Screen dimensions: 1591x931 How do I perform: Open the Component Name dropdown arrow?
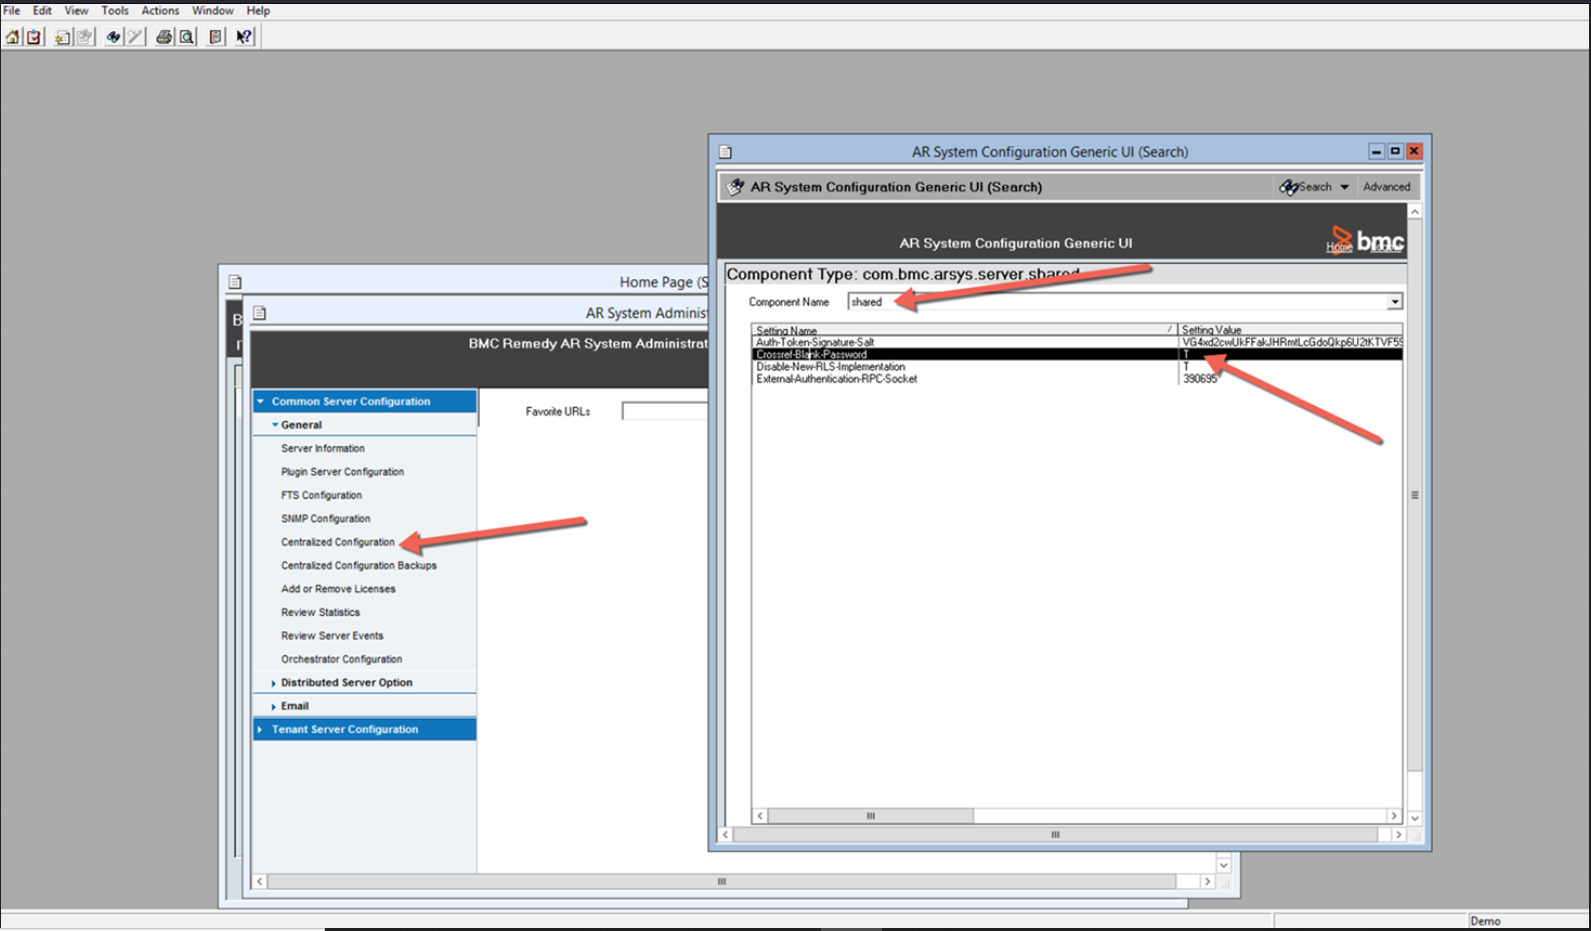1394,302
